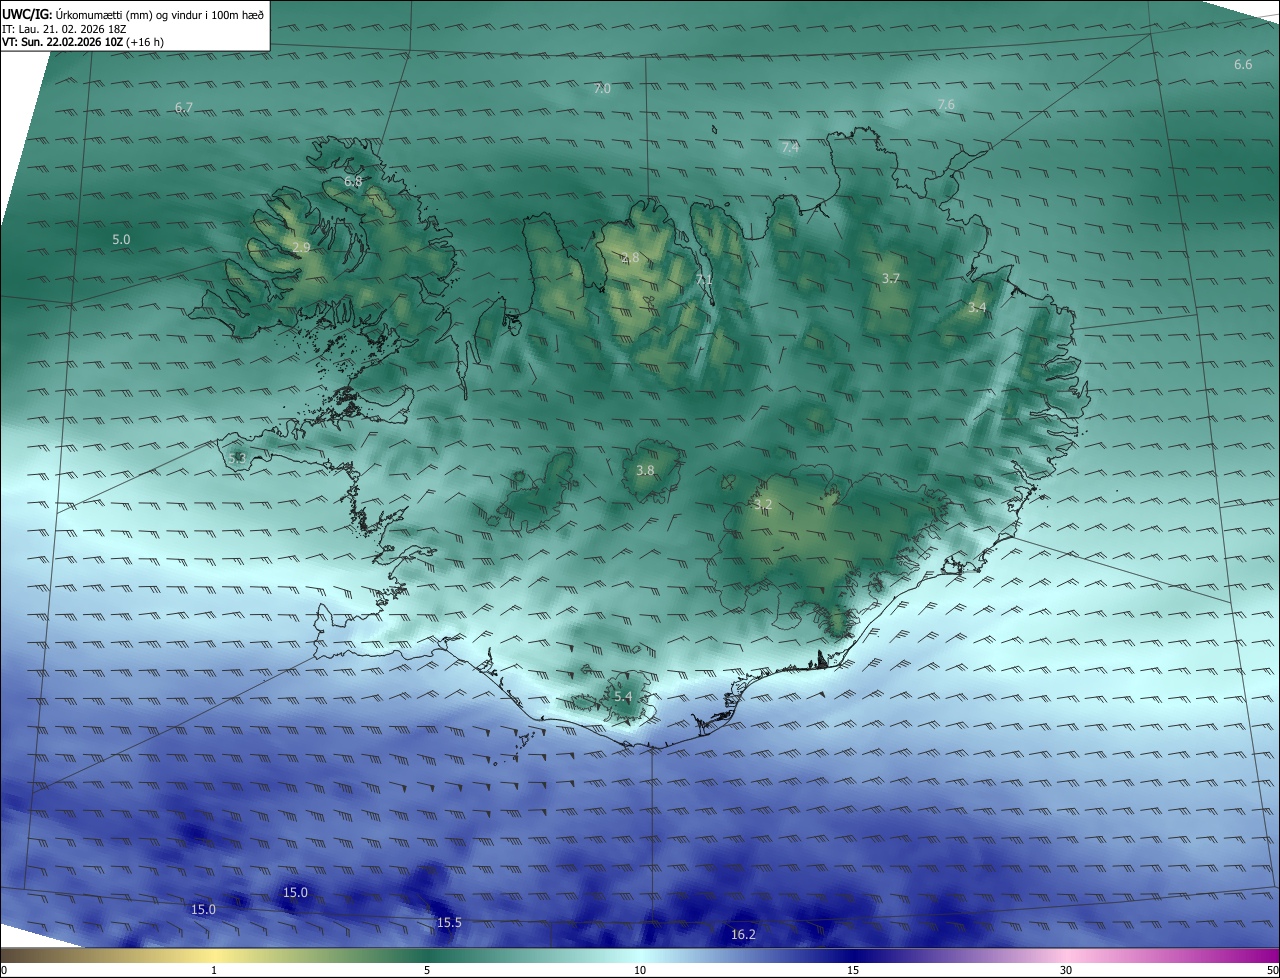Screen dimensions: 1280x978
Task: Click the 5.4 value label
Action: (x=623, y=697)
